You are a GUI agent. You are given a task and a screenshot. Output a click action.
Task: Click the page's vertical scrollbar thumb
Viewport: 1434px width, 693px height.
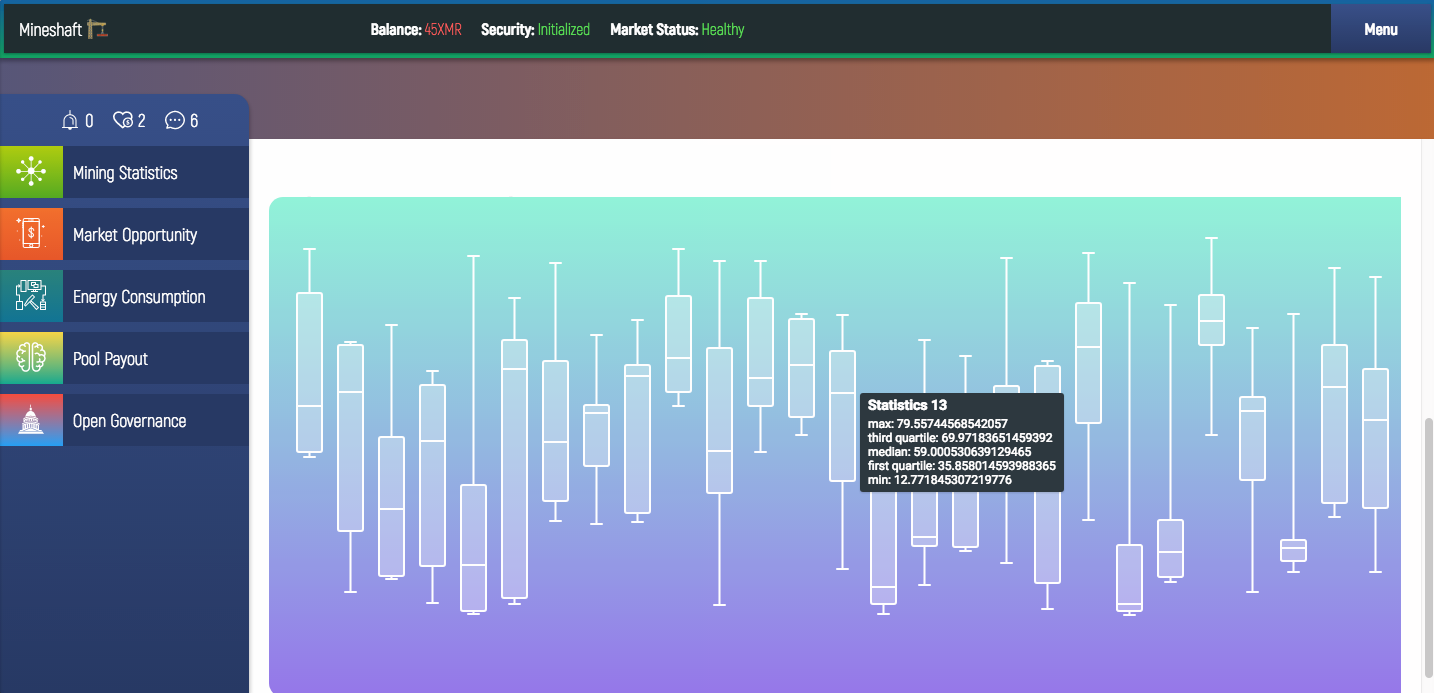pyautogui.click(x=1428, y=548)
